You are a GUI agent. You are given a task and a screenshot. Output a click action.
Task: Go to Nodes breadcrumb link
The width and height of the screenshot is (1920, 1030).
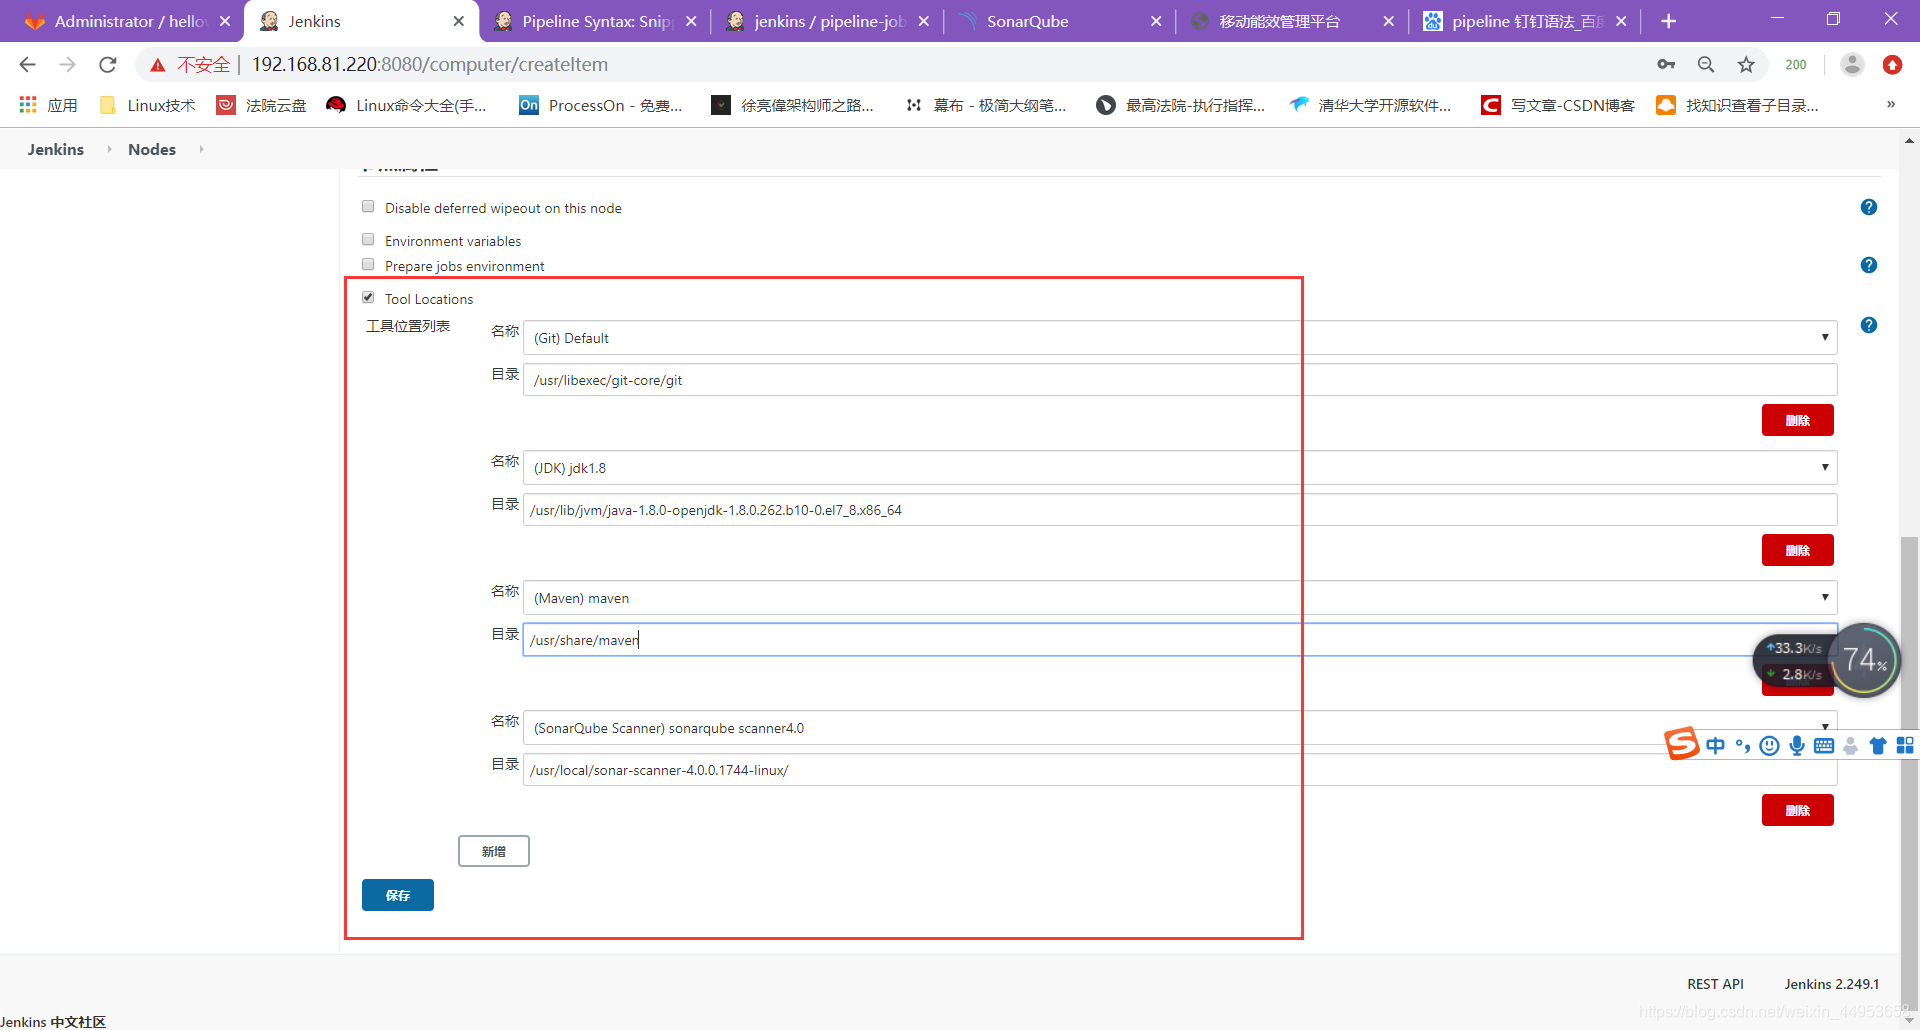click(152, 149)
